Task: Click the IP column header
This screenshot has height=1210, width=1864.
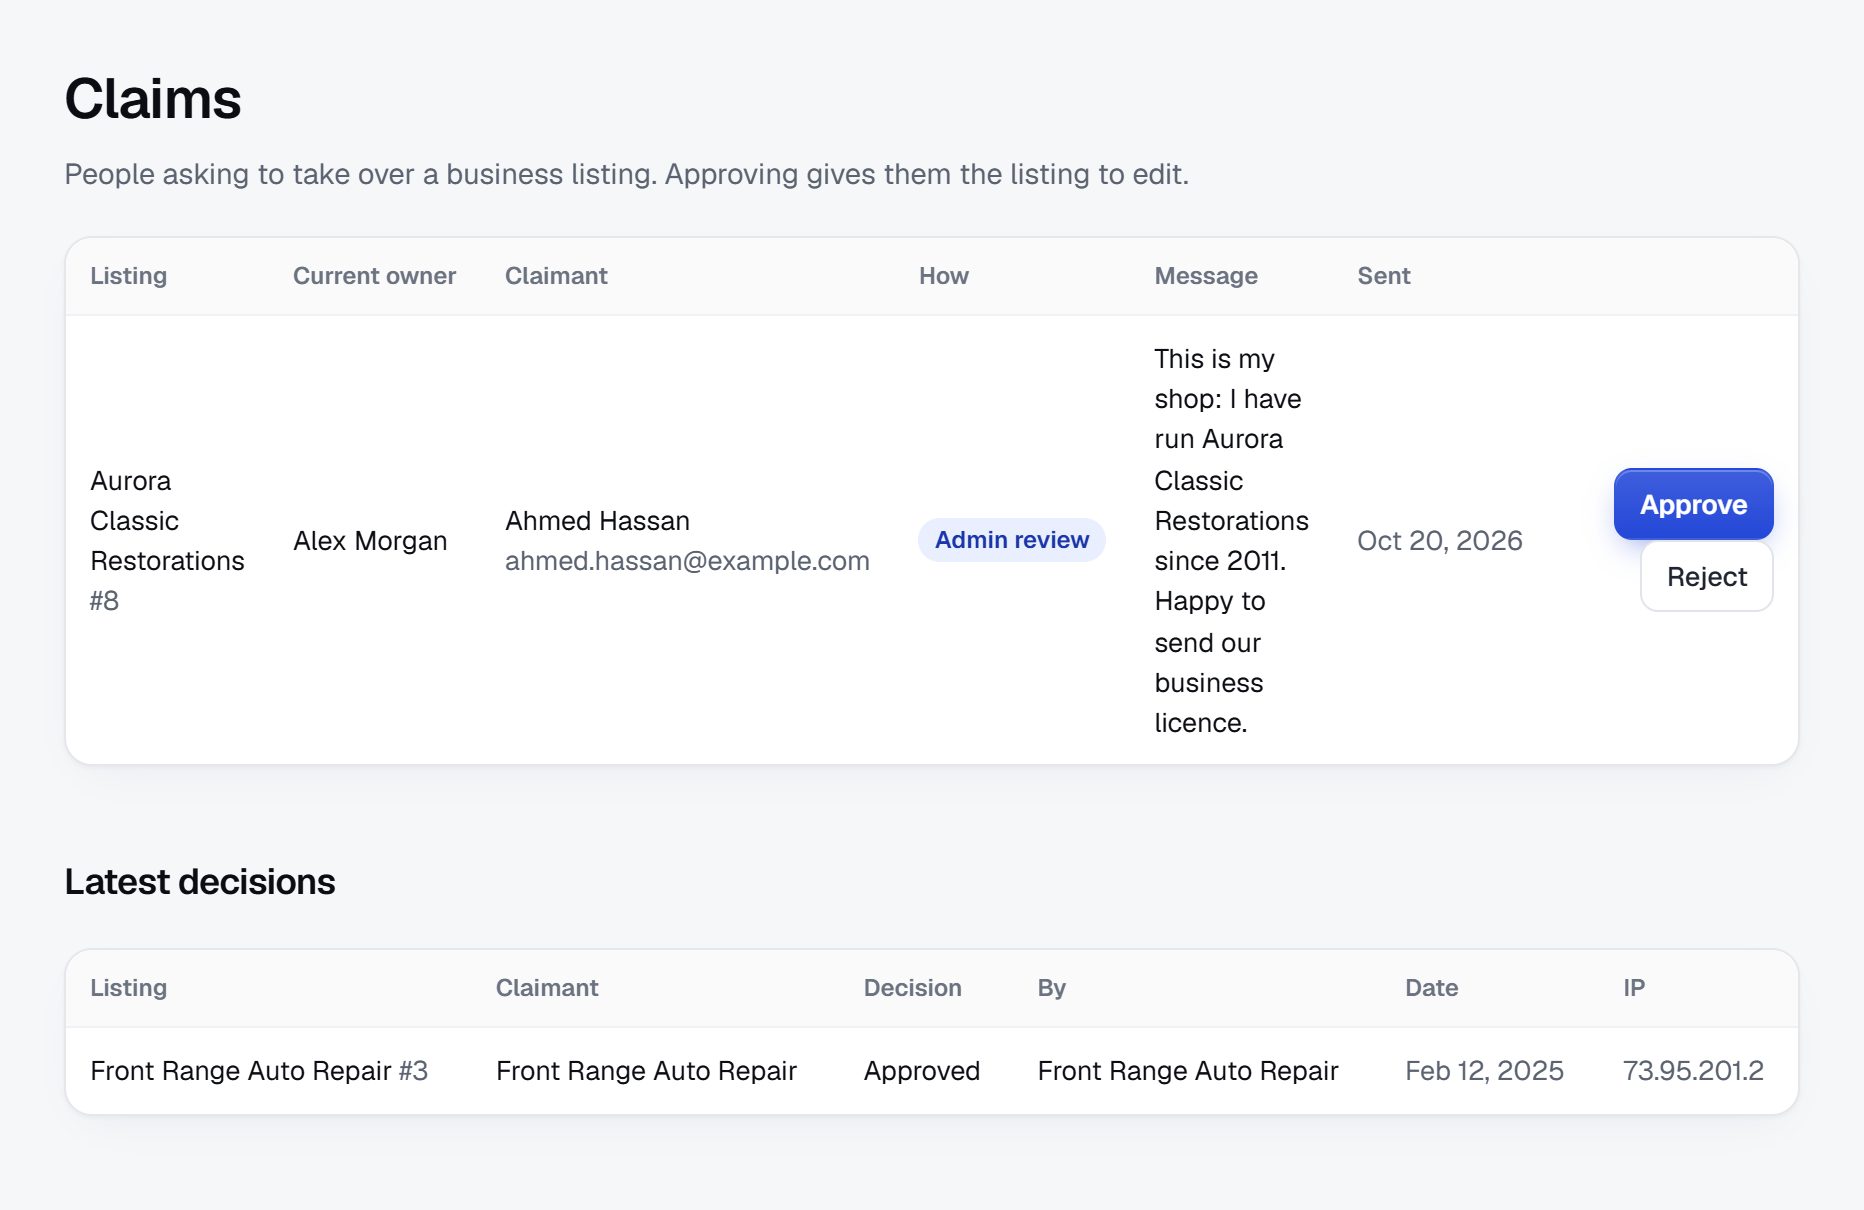Action: coord(1633,988)
